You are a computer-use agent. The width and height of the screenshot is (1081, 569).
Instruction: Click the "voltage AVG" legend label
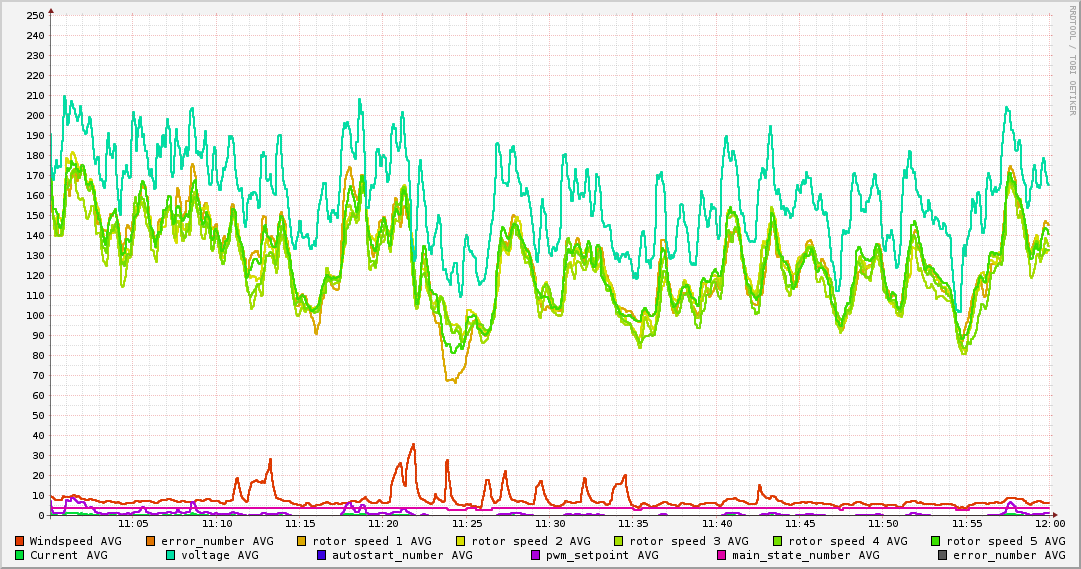[220, 555]
